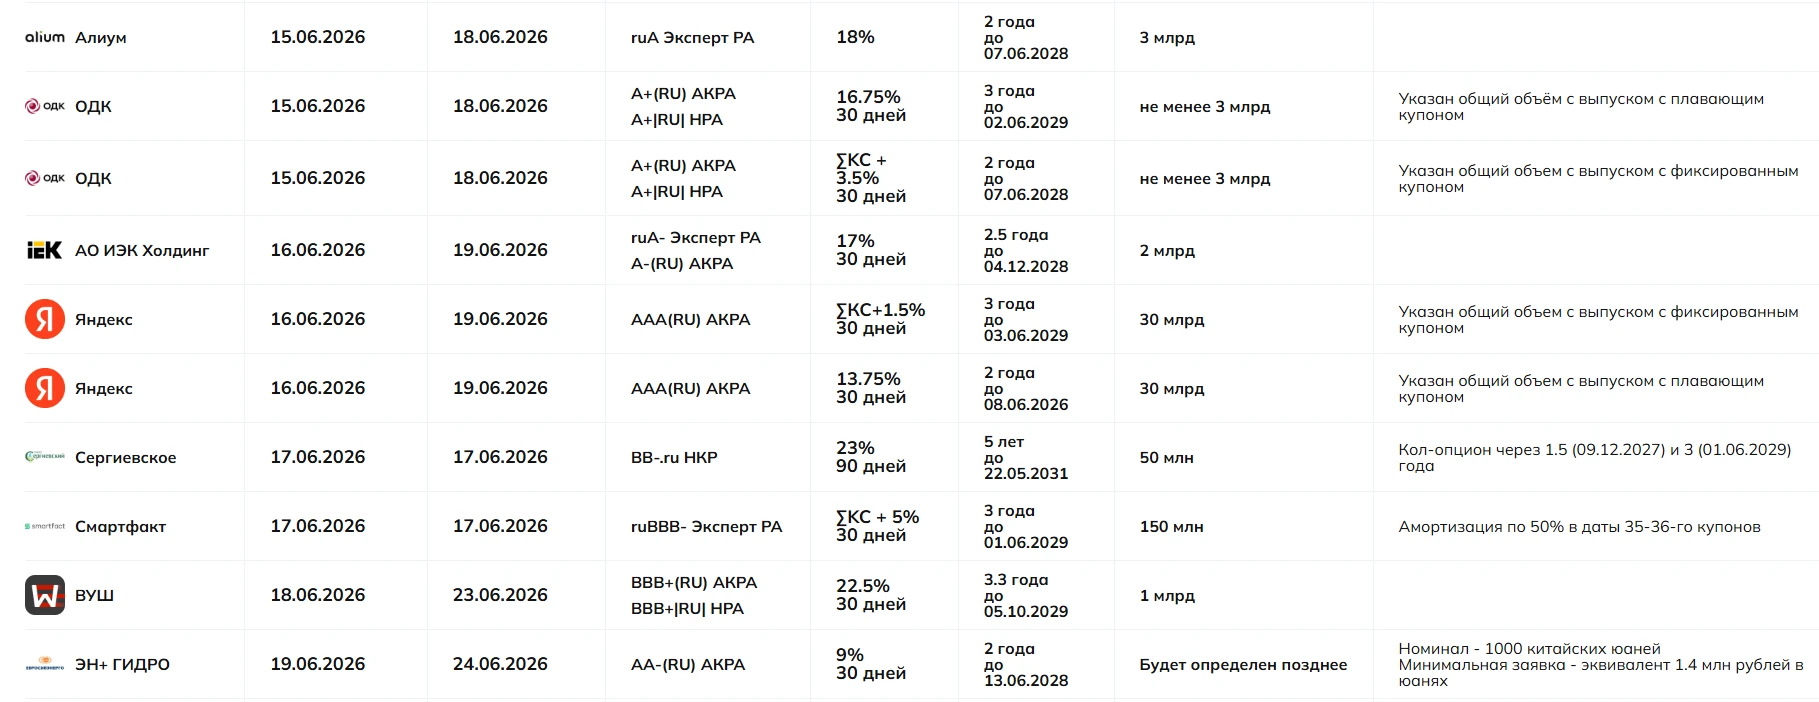Viewport: 1819px width, 702px height.
Task: Open the АО ИЭК Холдинг issuer link
Action: [142, 251]
